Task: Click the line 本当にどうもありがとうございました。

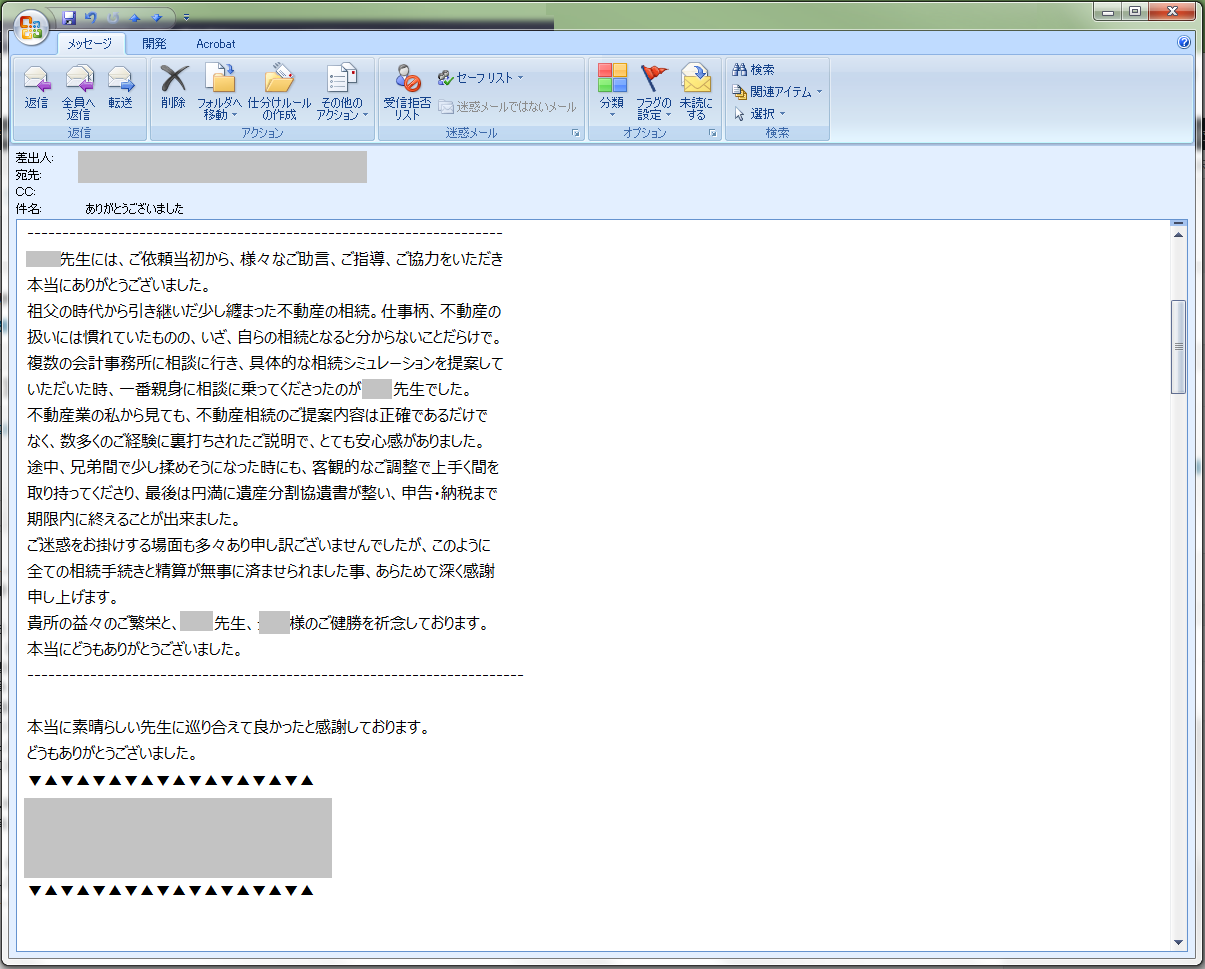Action: click(x=136, y=649)
